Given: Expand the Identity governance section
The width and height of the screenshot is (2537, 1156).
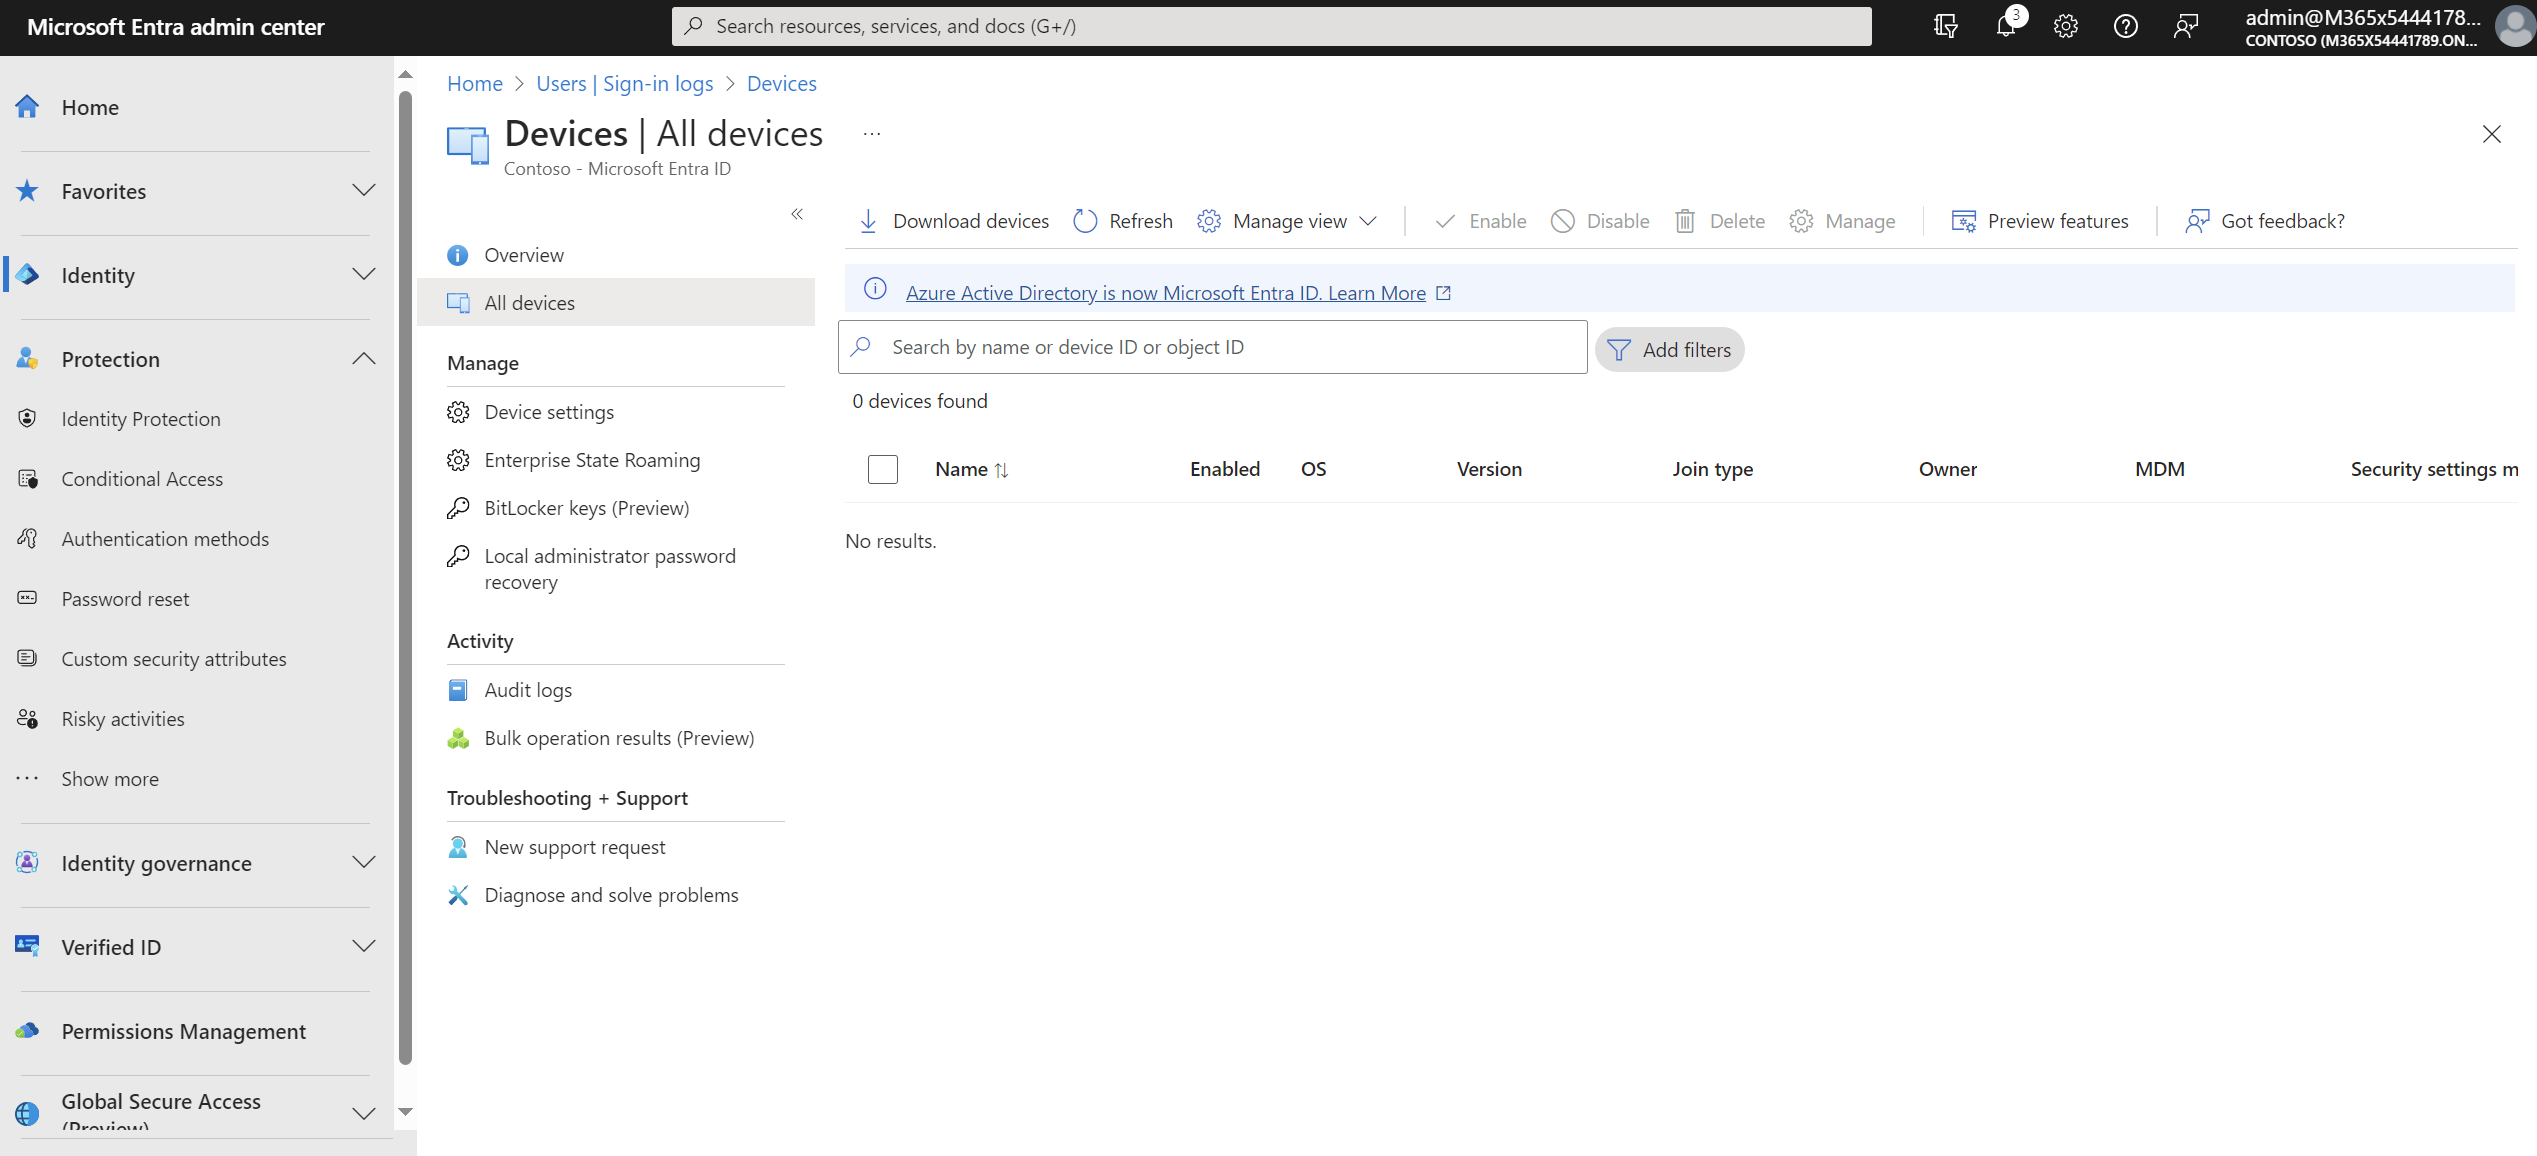Looking at the screenshot, I should (363, 863).
